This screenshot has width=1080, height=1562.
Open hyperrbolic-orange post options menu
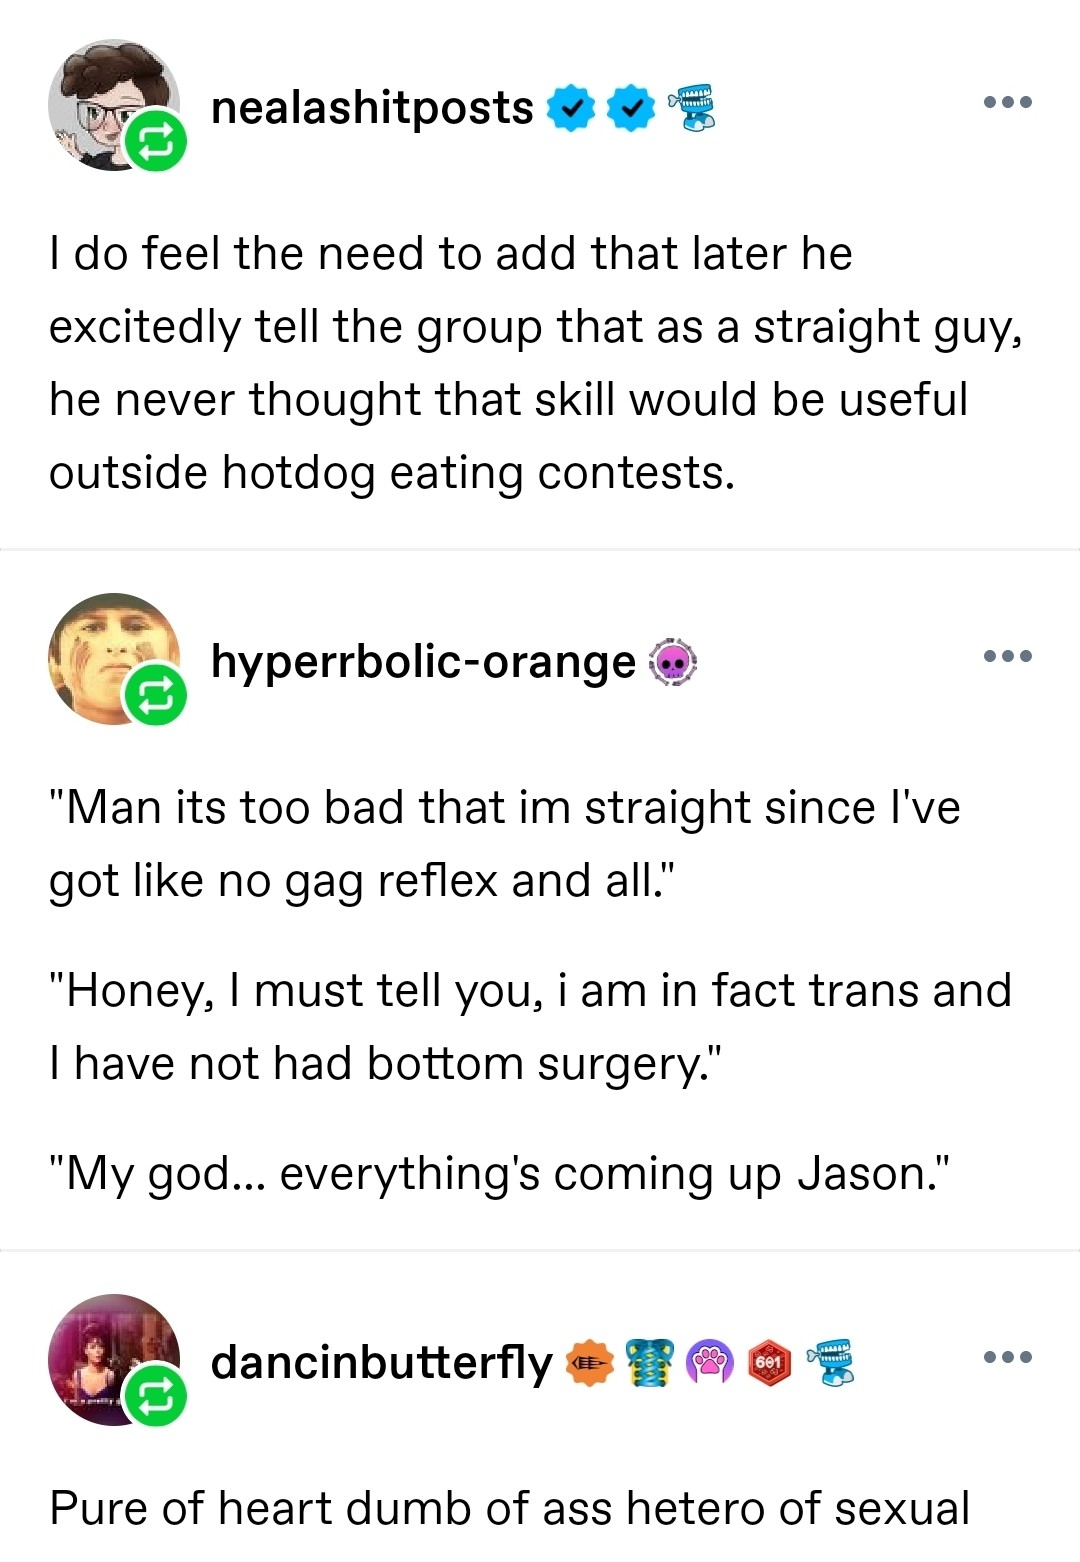(1007, 656)
